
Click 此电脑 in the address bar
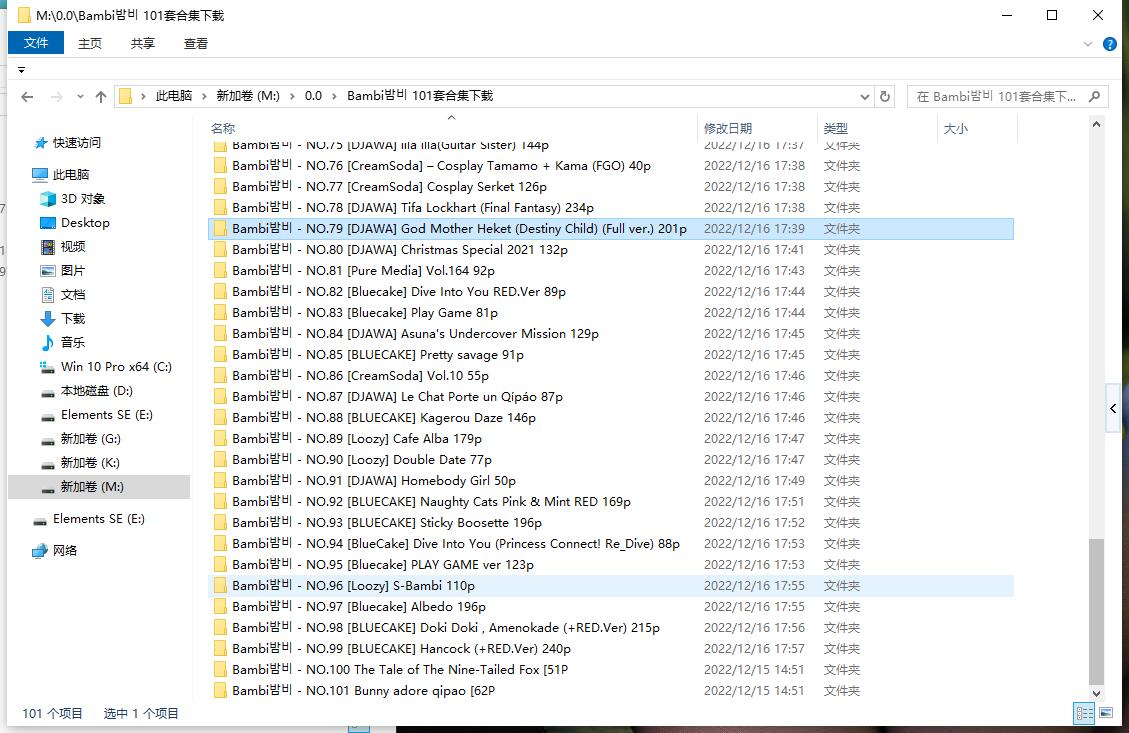coord(174,96)
